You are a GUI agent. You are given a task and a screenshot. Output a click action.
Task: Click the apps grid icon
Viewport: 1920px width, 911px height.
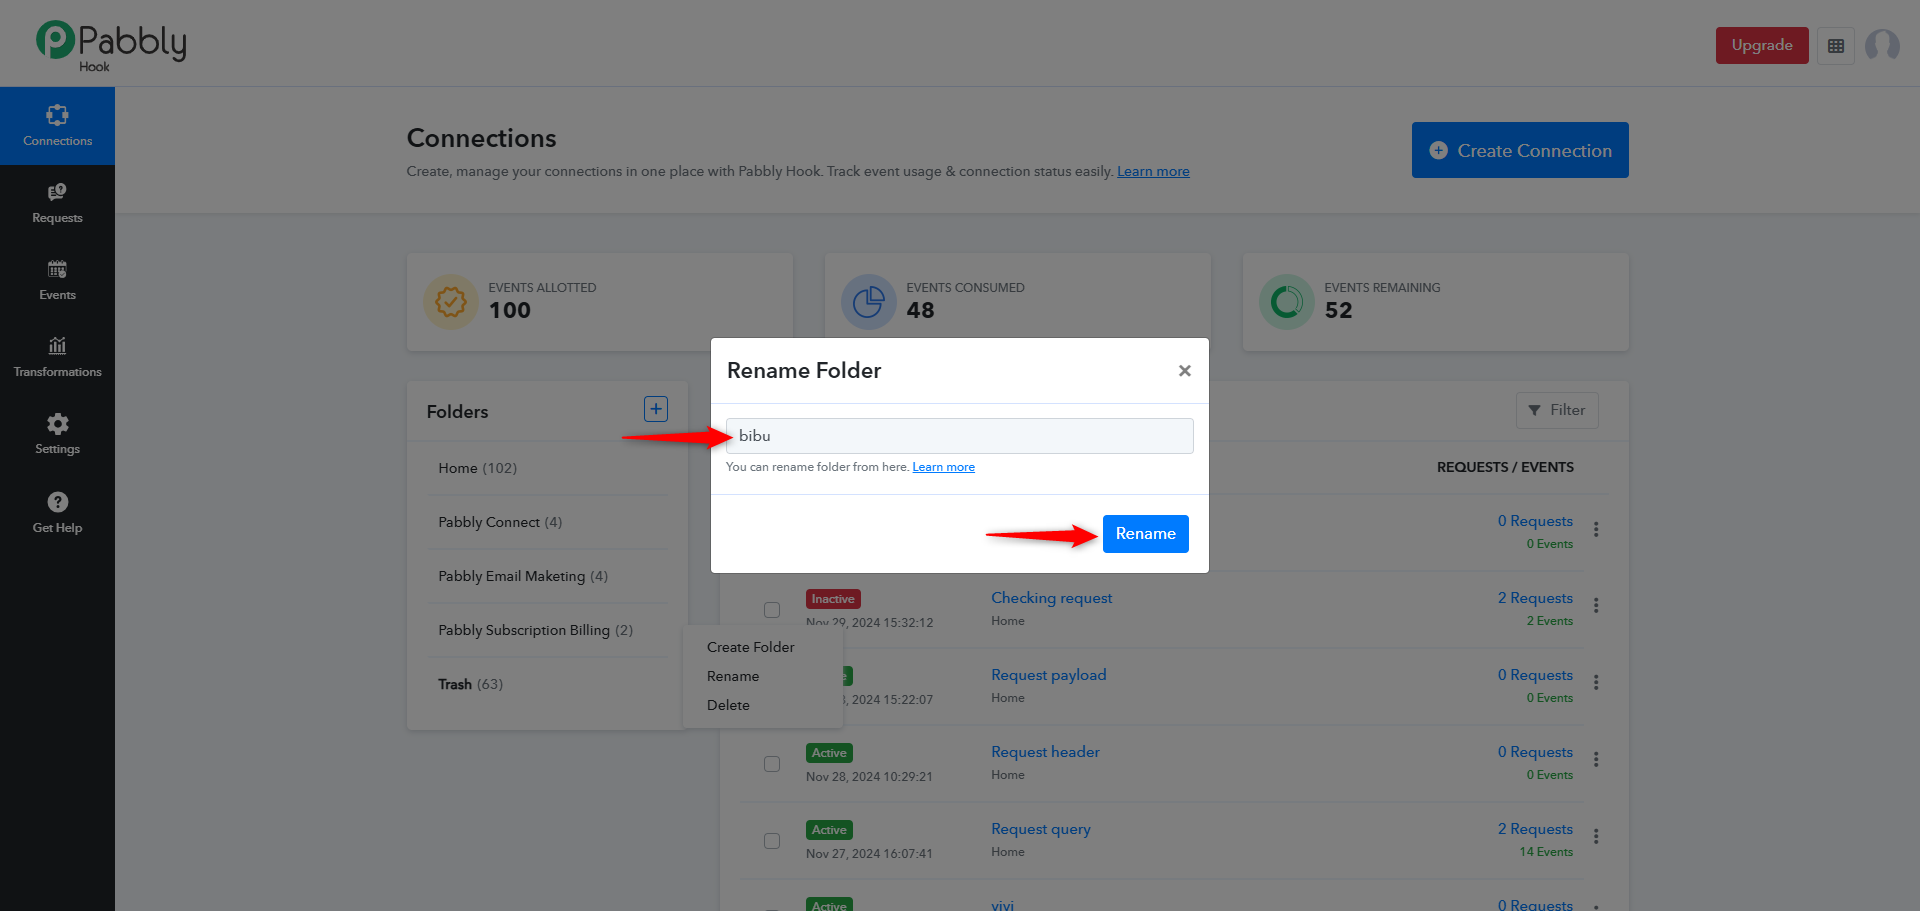(1836, 46)
